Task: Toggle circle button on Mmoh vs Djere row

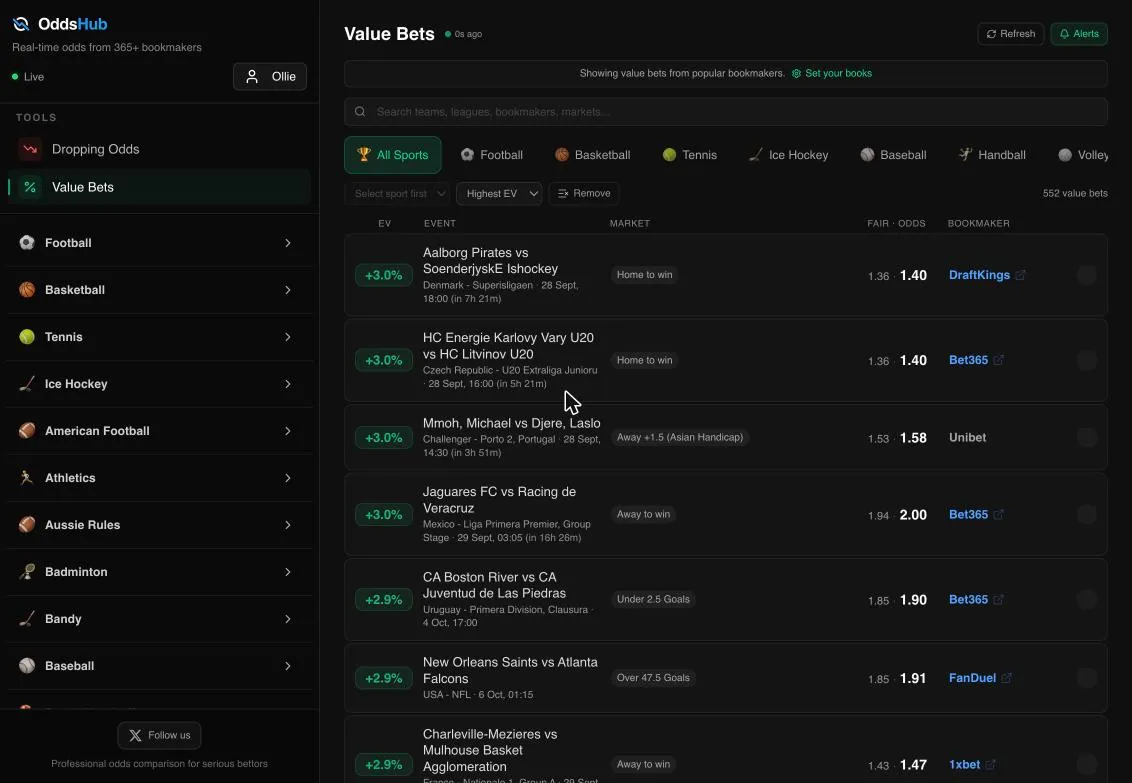Action: [x=1087, y=437]
